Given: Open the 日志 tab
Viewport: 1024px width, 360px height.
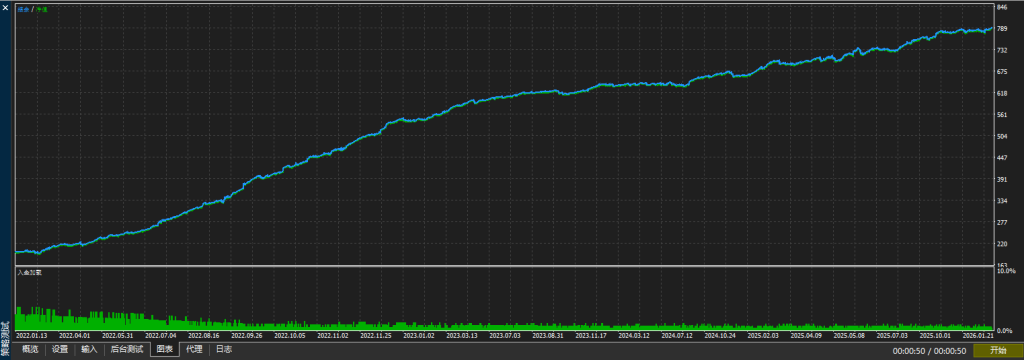Looking at the screenshot, I should 223,350.
